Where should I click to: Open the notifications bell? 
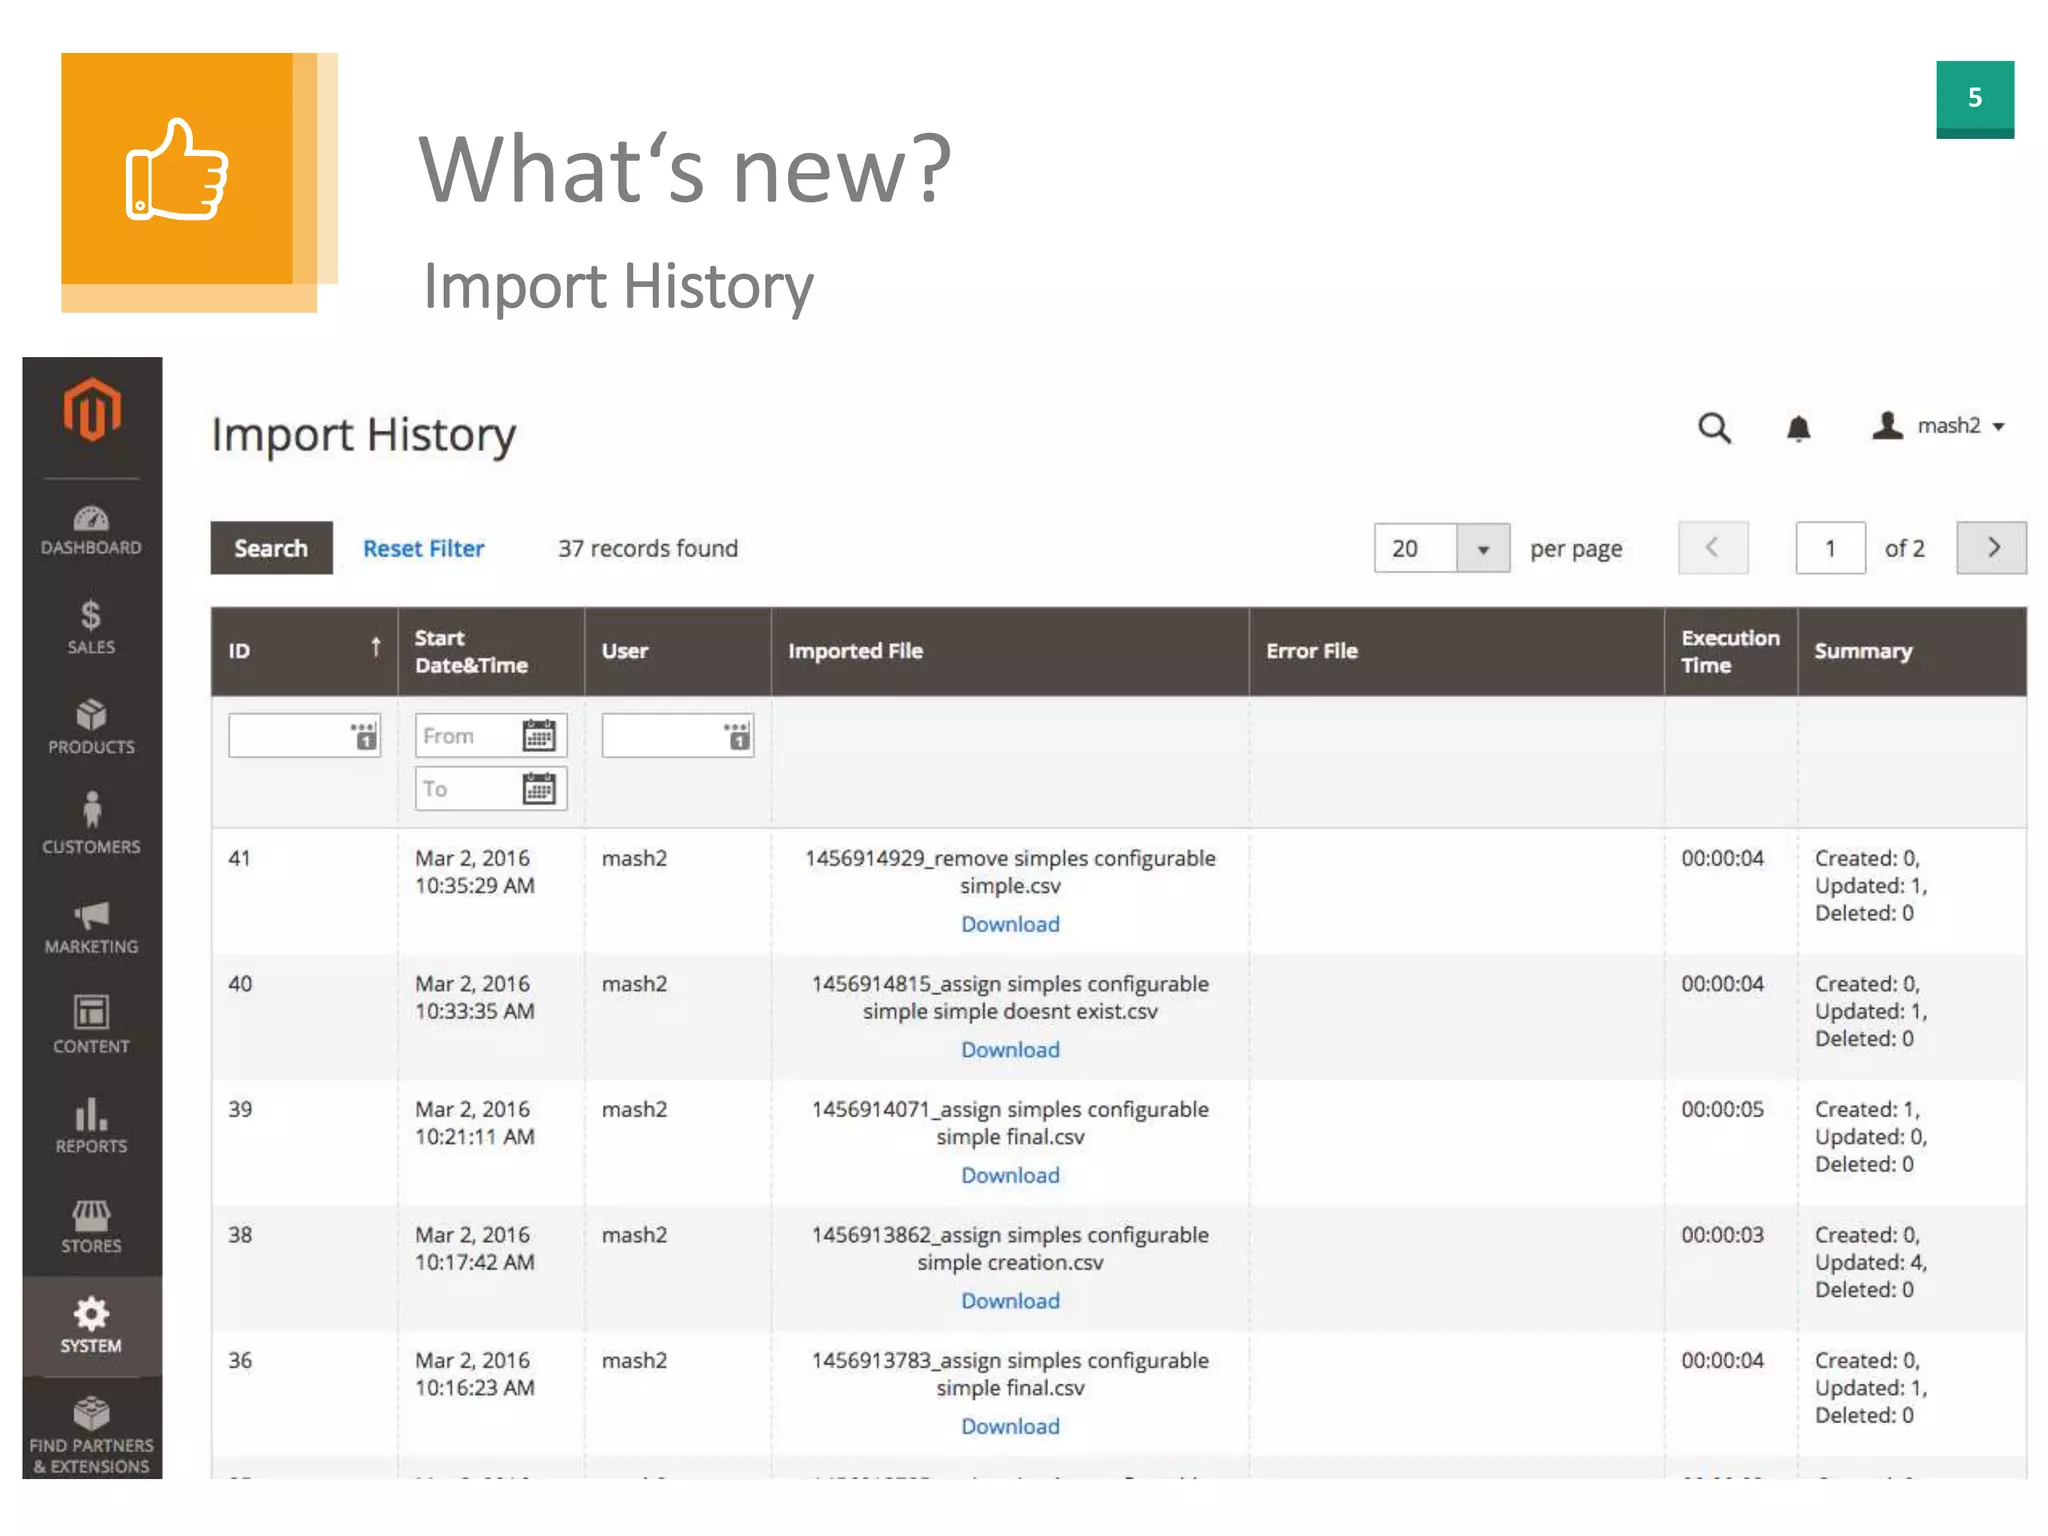1798,428
